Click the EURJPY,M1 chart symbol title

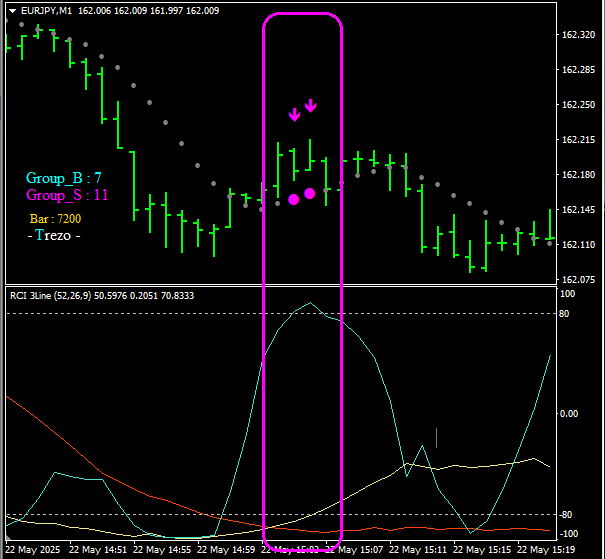[46, 11]
